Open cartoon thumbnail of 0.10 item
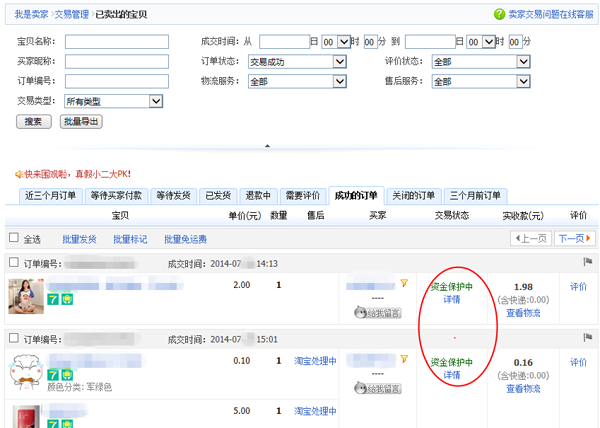Image resolution: width=600 pixels, height=428 pixels. (x=26, y=372)
